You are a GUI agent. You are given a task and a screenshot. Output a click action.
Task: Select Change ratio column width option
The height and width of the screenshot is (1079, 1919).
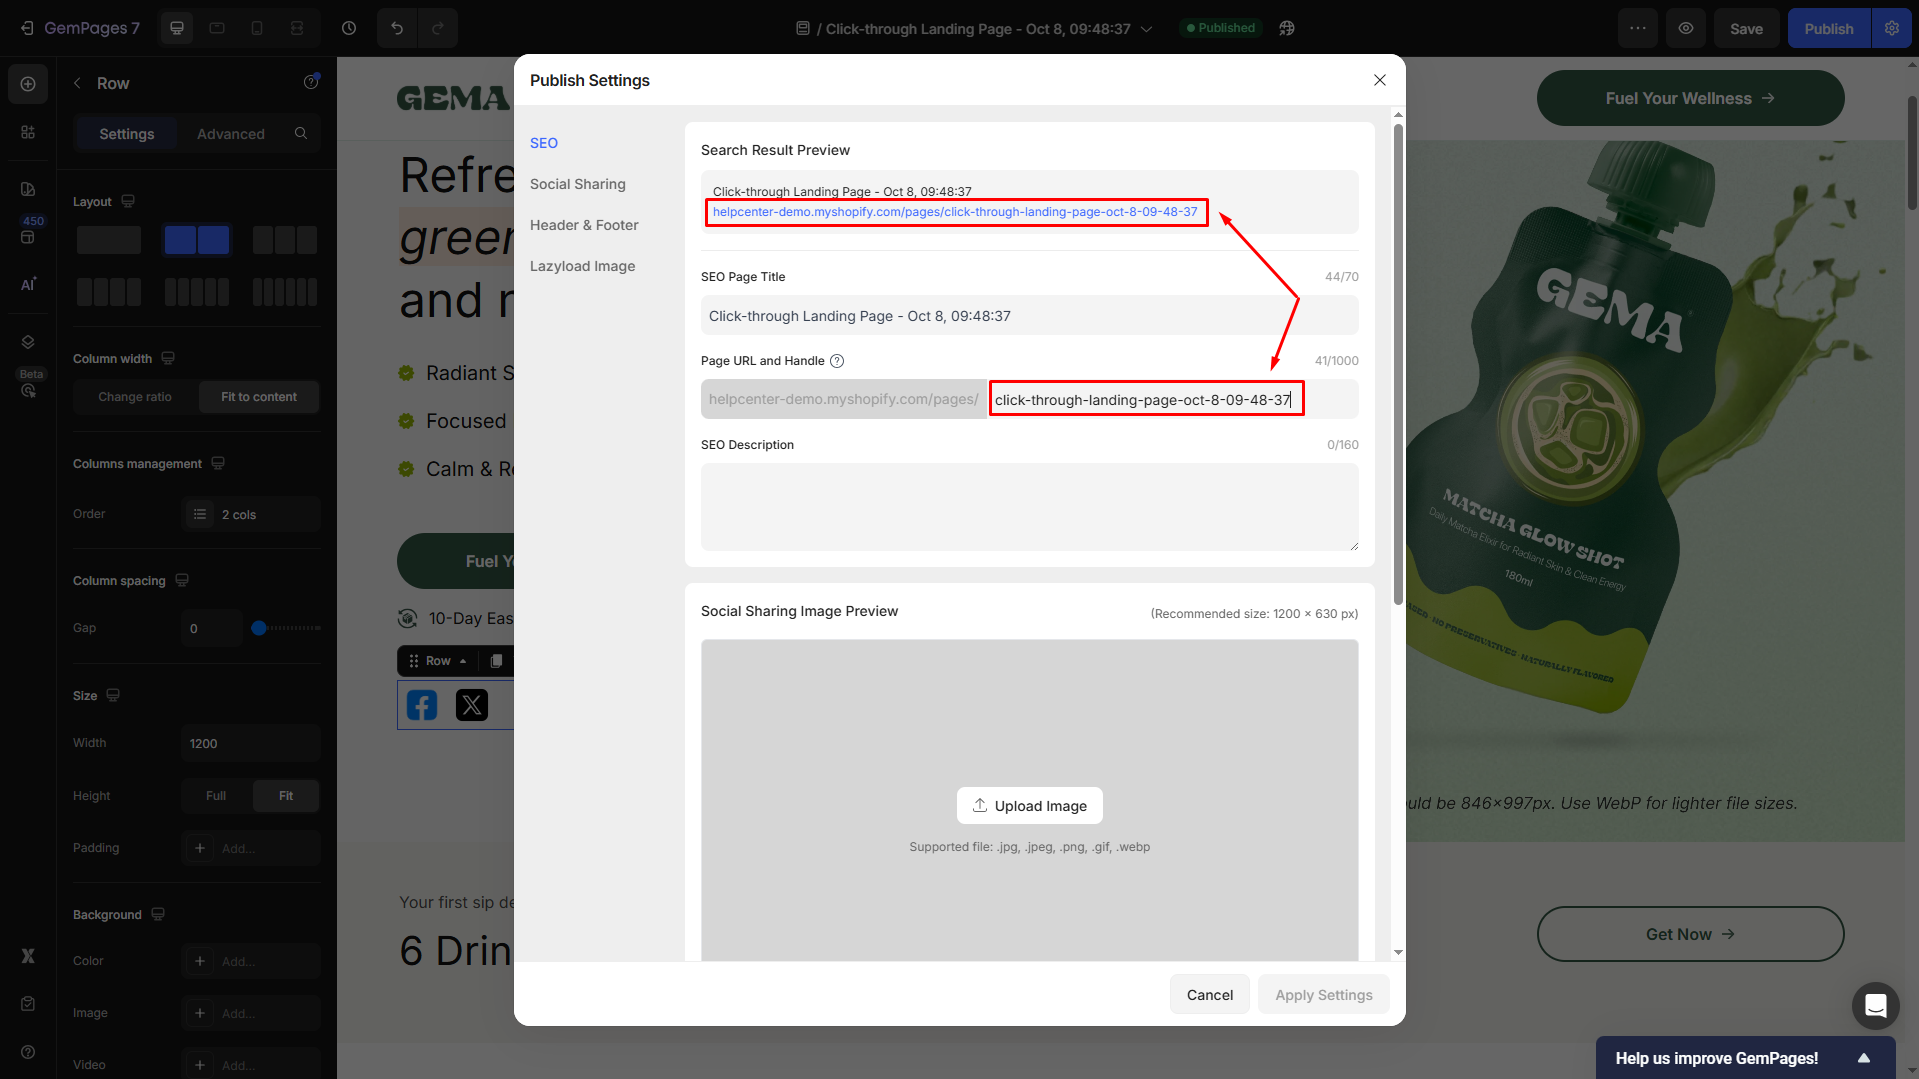pos(135,397)
